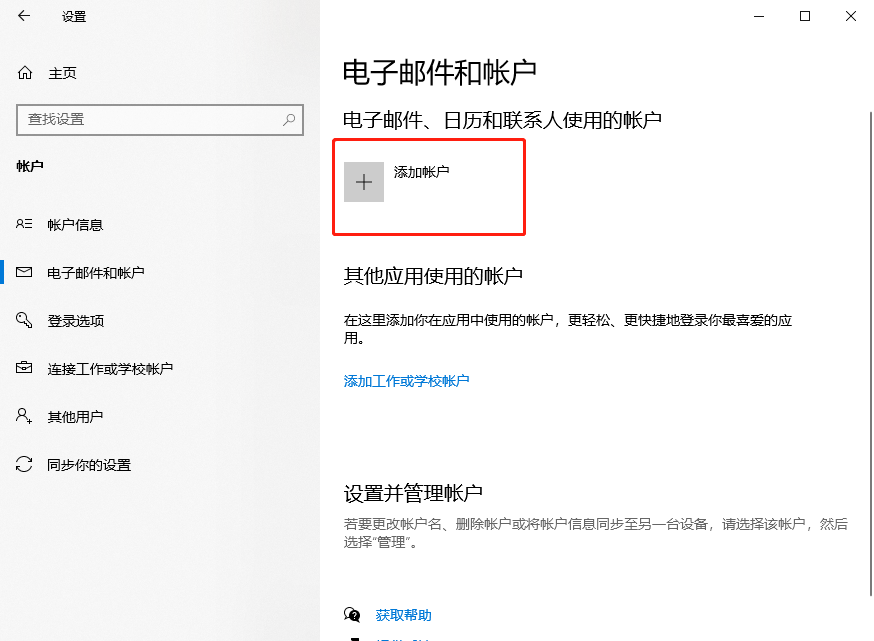The image size is (874, 641).
Task: Click the magnifier icon in the search box
Action: (x=289, y=120)
